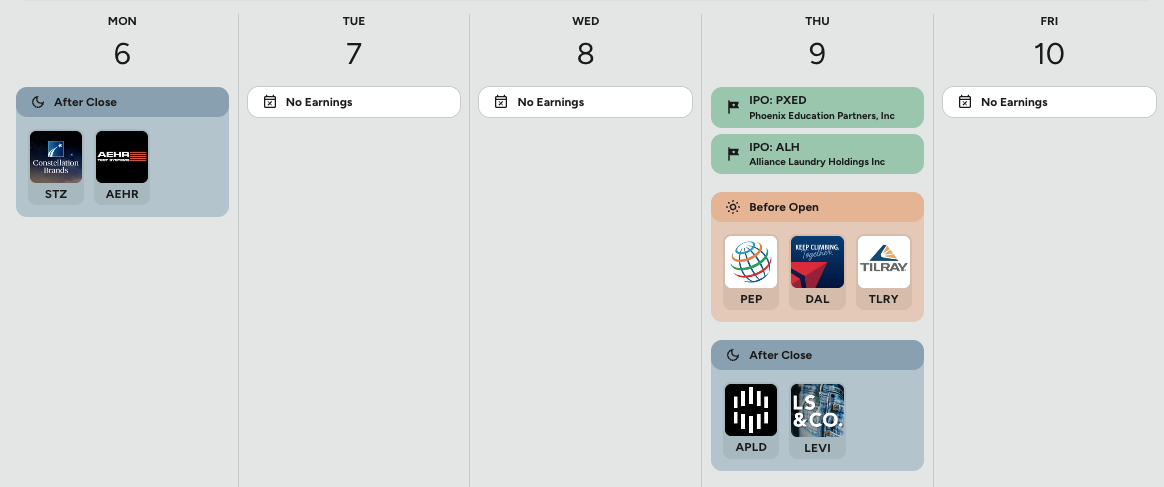Open the Constellation Brands STZ logo
This screenshot has width=1164, height=487.
[56, 157]
